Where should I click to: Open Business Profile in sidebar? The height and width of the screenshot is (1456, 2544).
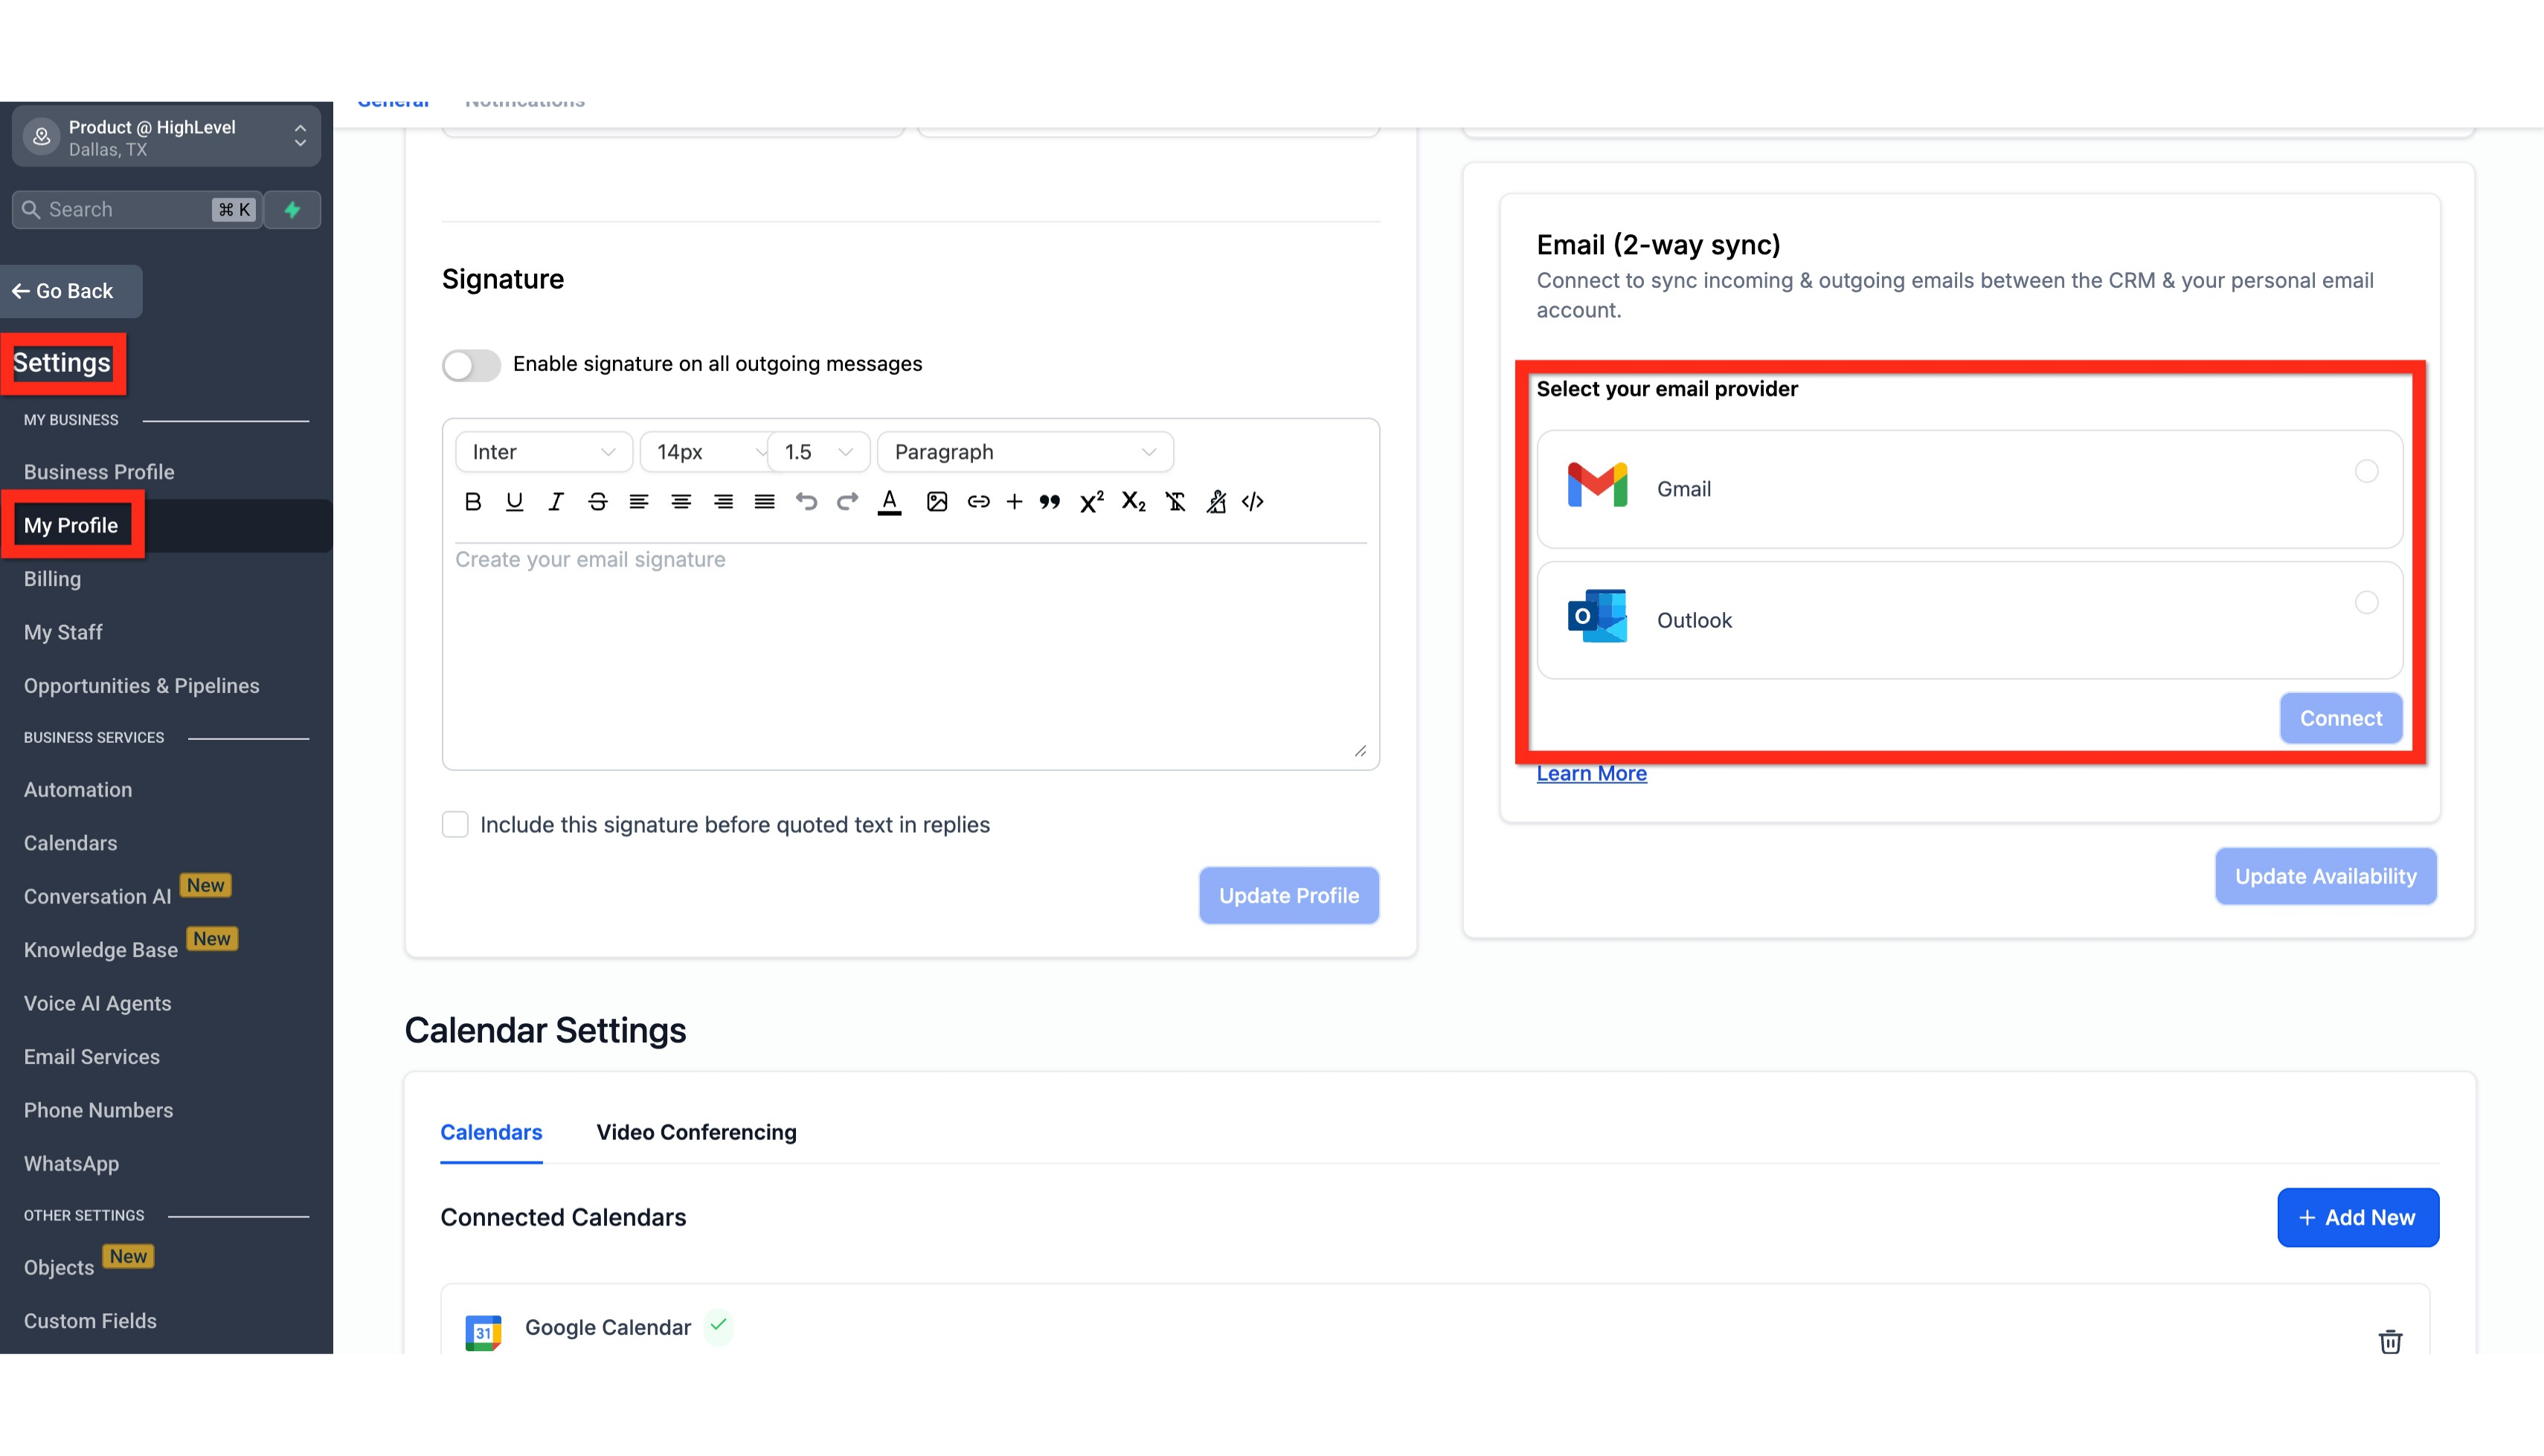[x=99, y=472]
